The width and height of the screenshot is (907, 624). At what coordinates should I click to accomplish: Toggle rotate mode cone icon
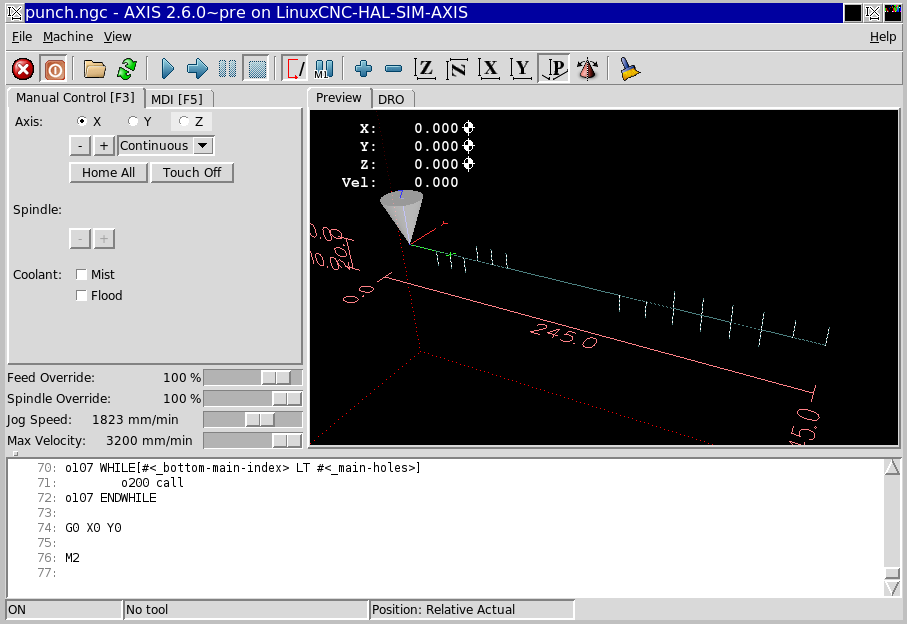pos(587,69)
